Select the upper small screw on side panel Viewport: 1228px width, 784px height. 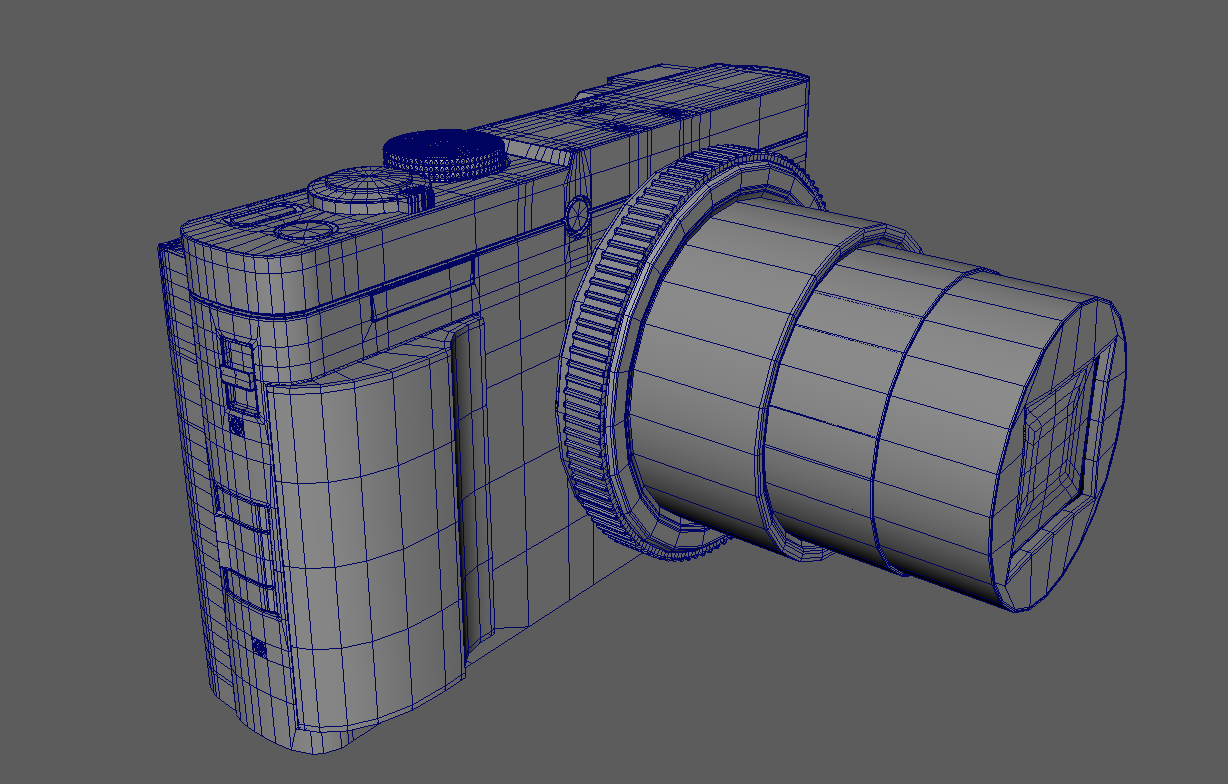[x=237, y=427]
